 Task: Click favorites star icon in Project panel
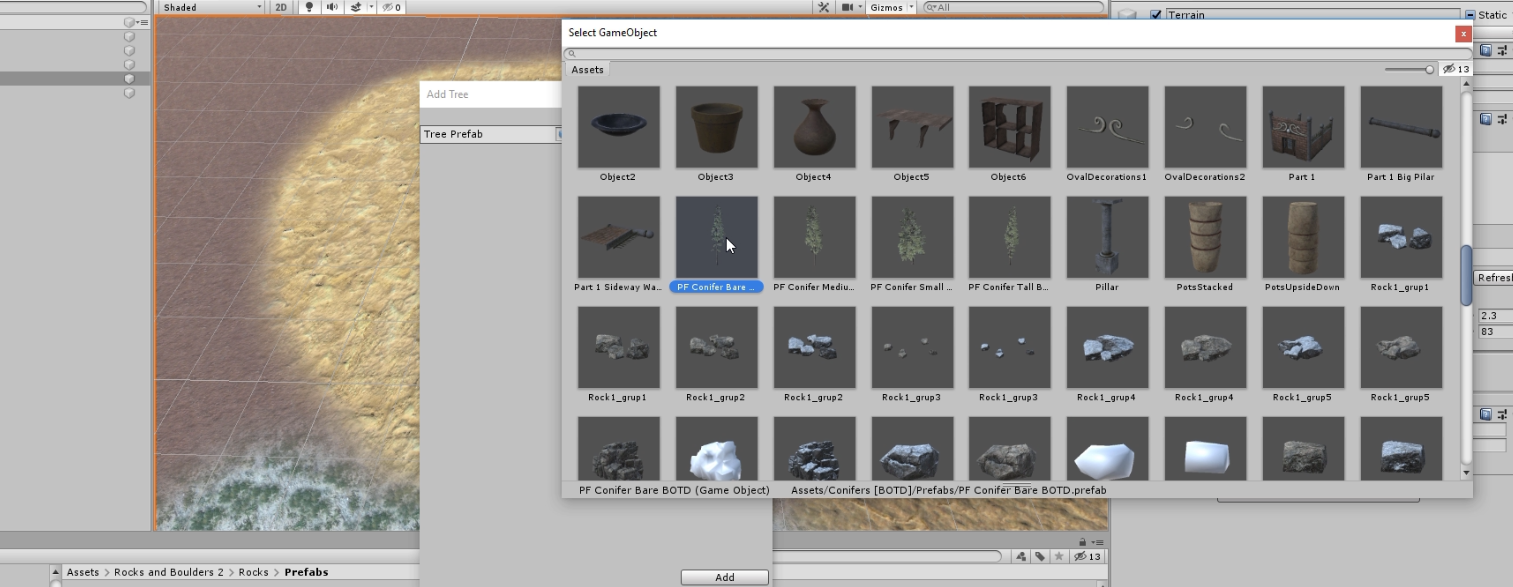[1058, 556]
